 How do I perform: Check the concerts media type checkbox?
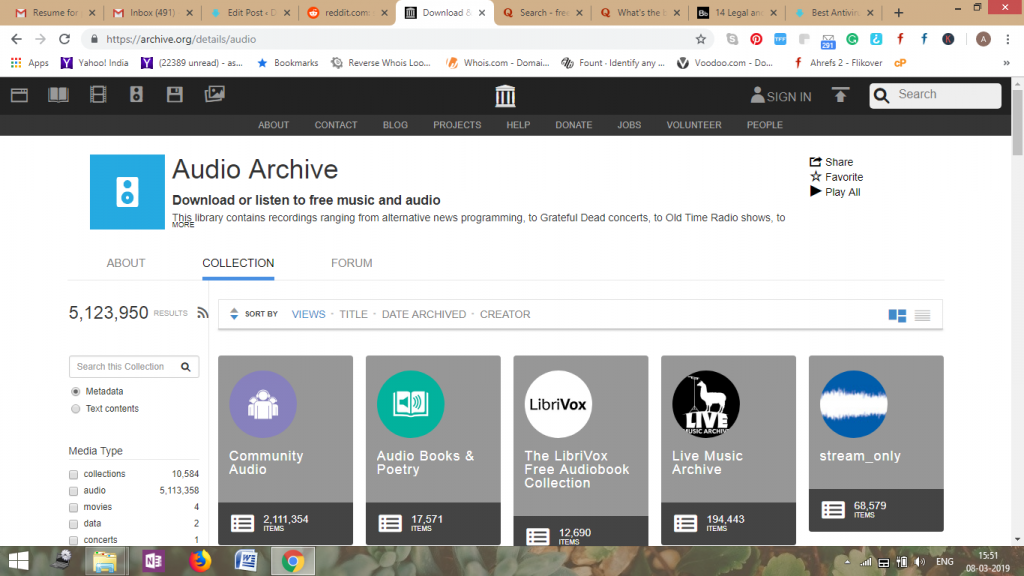point(73,540)
